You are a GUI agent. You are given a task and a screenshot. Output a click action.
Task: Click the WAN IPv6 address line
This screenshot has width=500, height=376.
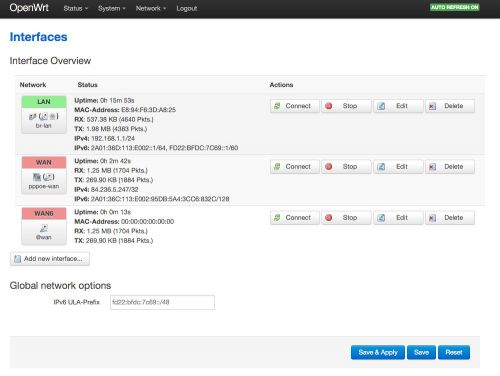point(152,199)
